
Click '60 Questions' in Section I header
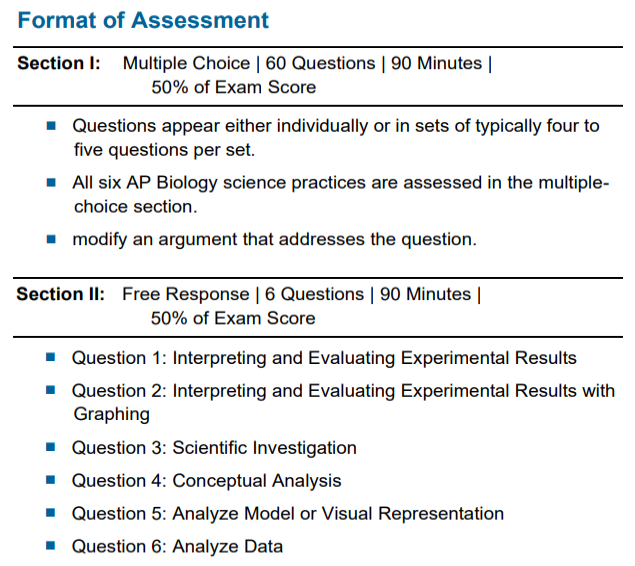click(x=320, y=63)
